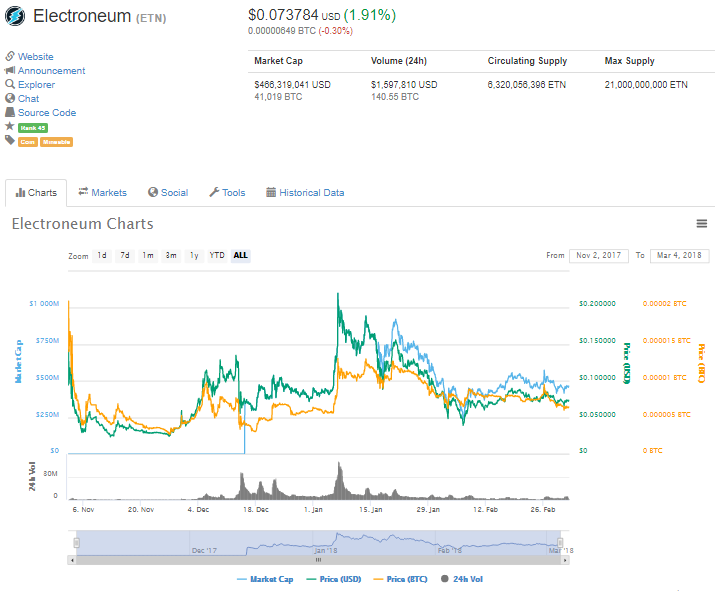The image size is (720, 591).
Task: Switch to the Markets tab
Action: pos(102,193)
